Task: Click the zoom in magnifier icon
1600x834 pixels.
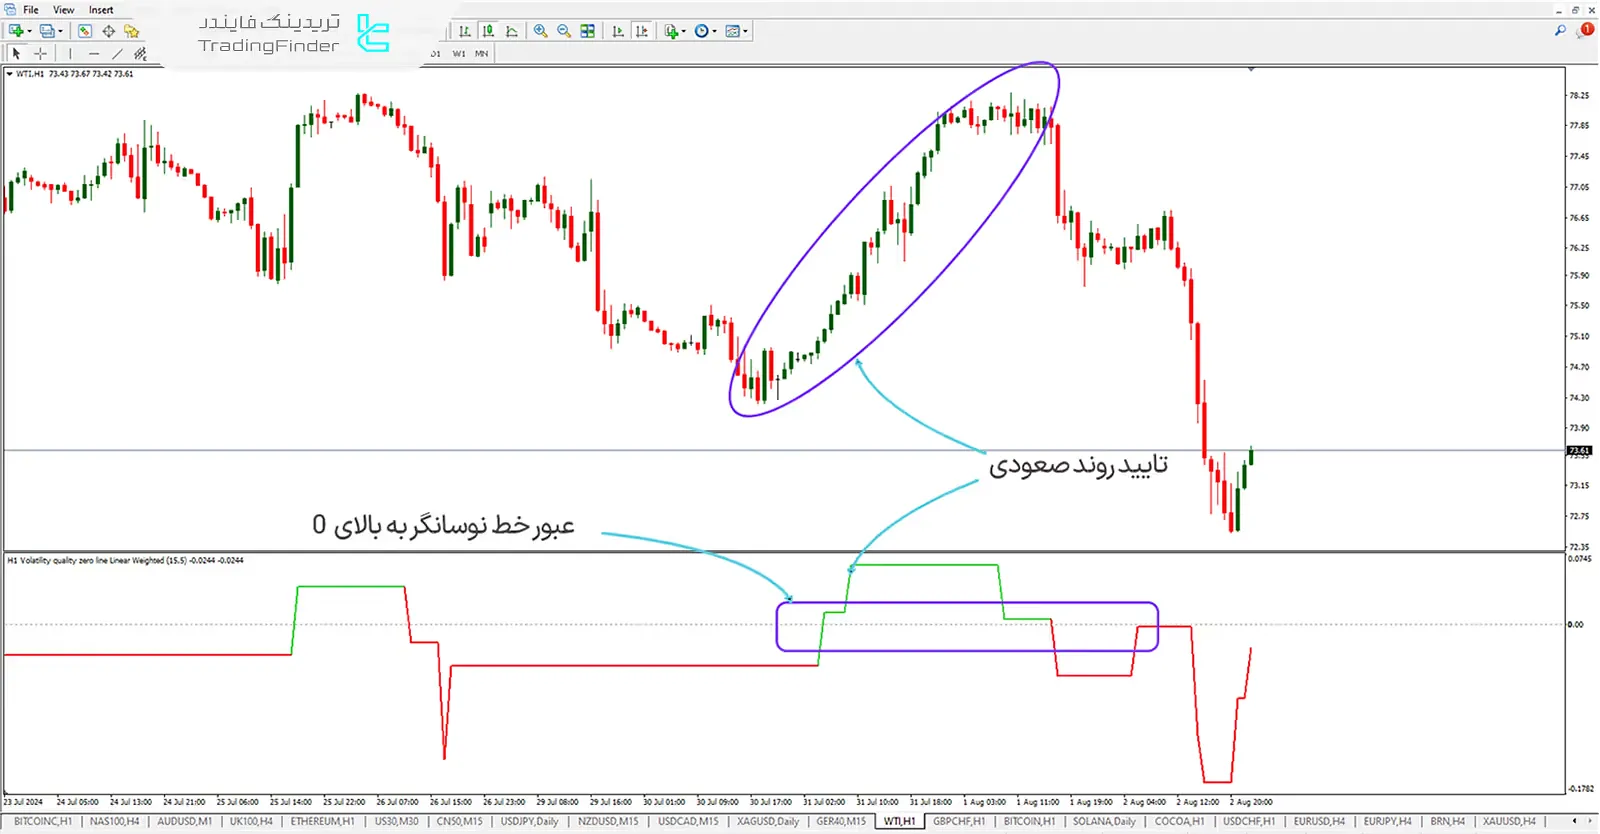Action: 540,31
